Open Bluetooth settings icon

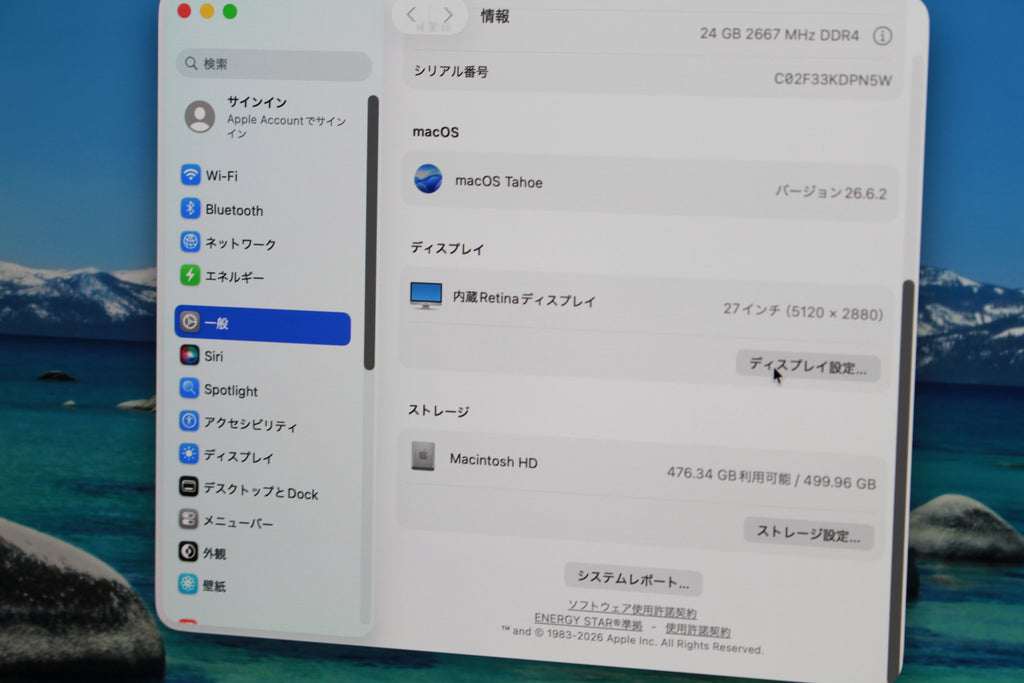point(190,208)
